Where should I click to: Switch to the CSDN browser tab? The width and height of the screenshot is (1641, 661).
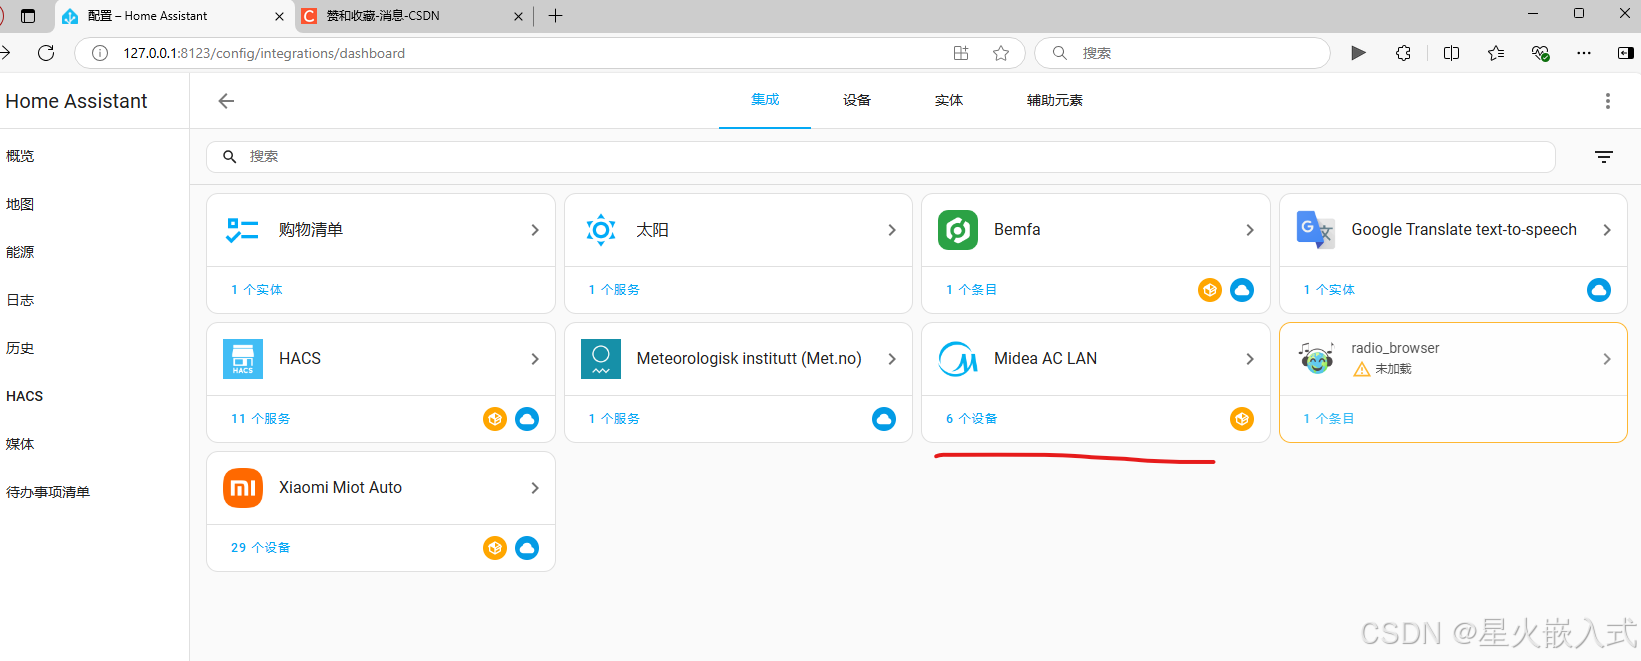413,16
